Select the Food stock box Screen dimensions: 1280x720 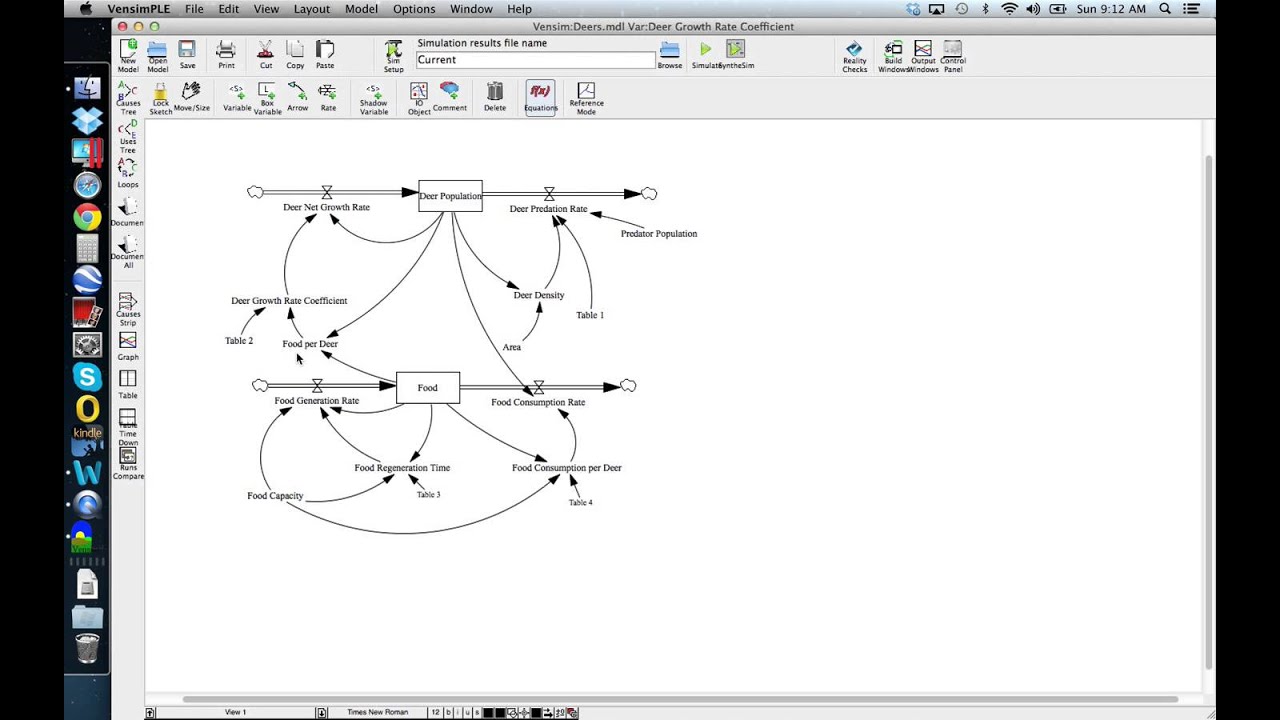[x=428, y=387]
